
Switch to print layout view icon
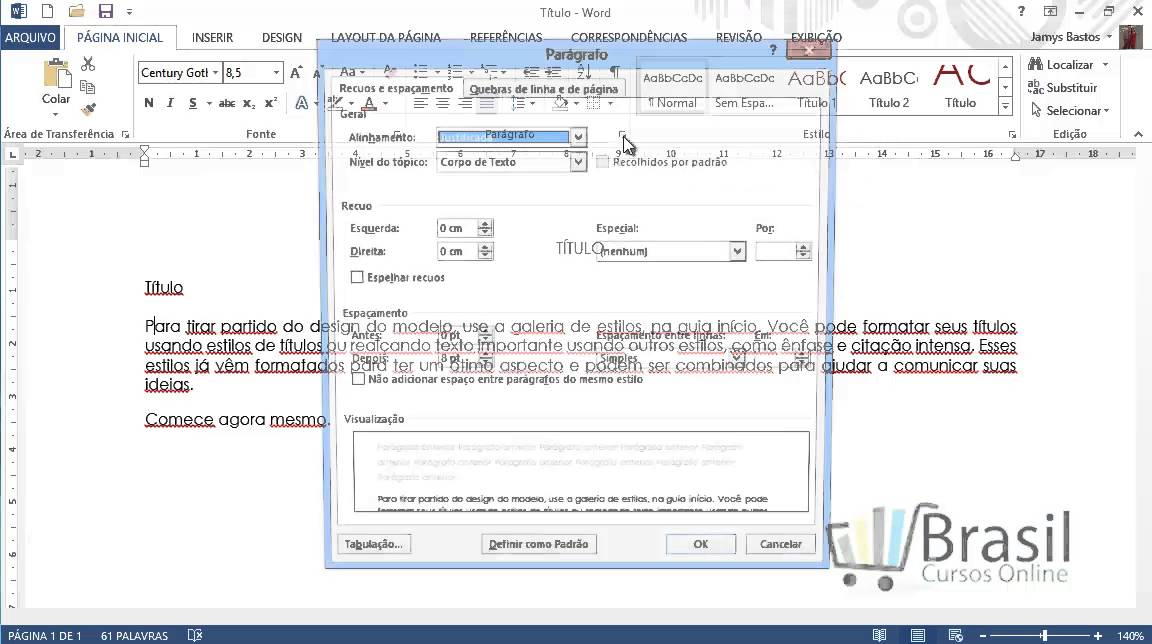pos(918,635)
